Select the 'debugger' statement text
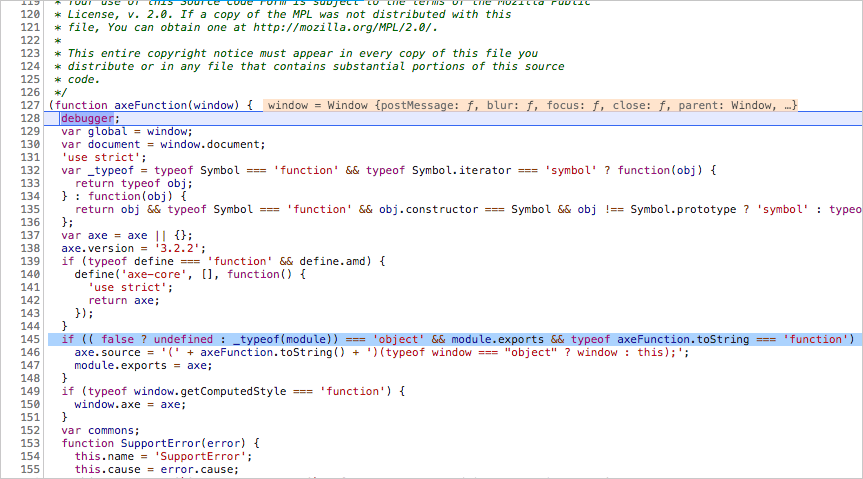 [88, 118]
